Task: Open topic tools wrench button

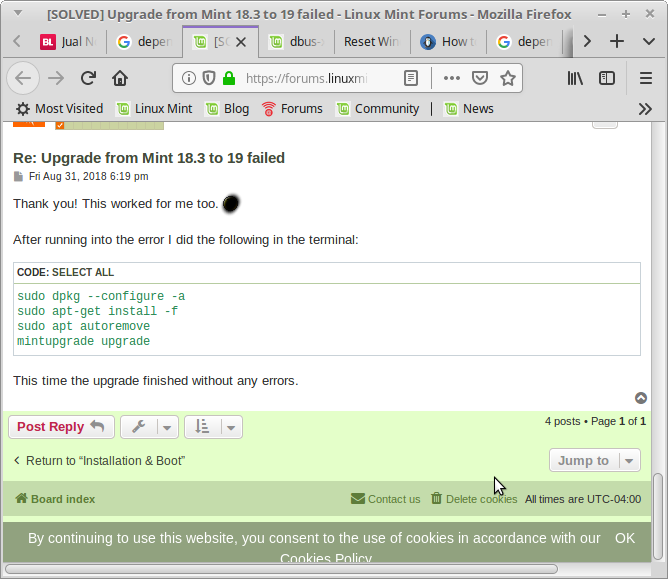Action: click(x=139, y=427)
